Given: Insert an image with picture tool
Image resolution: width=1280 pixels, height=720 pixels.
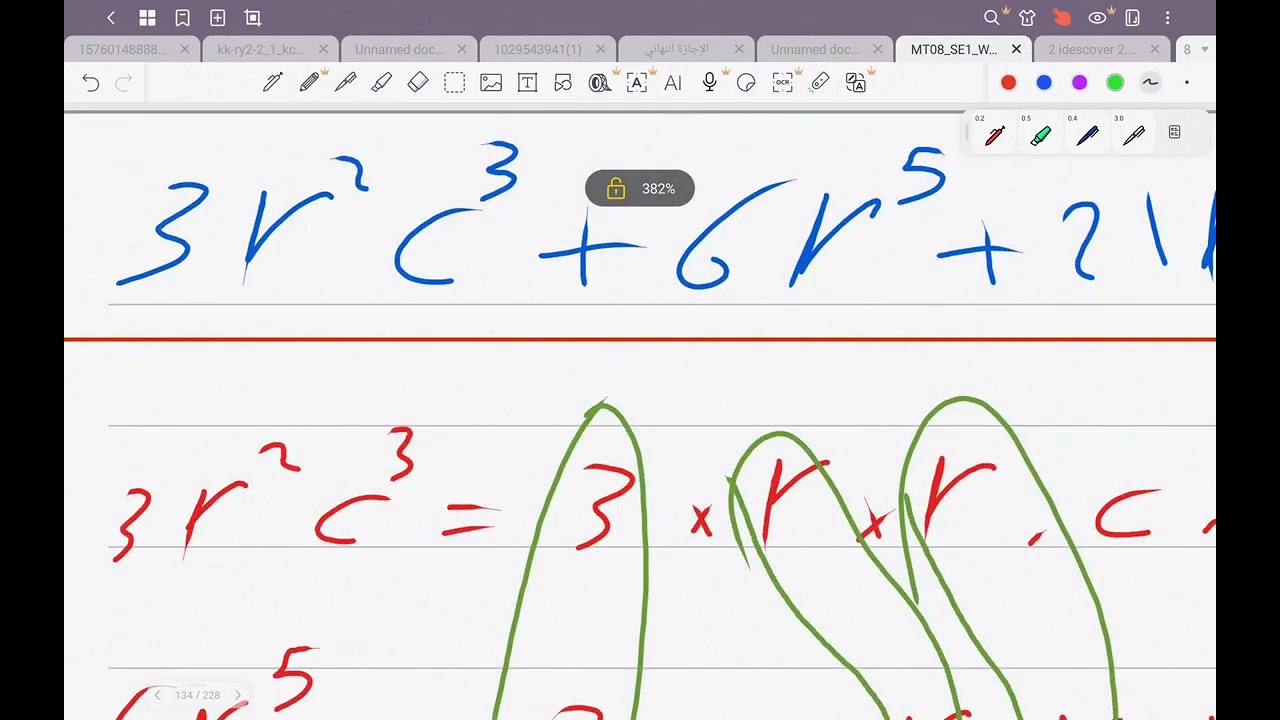Looking at the screenshot, I should [x=491, y=83].
